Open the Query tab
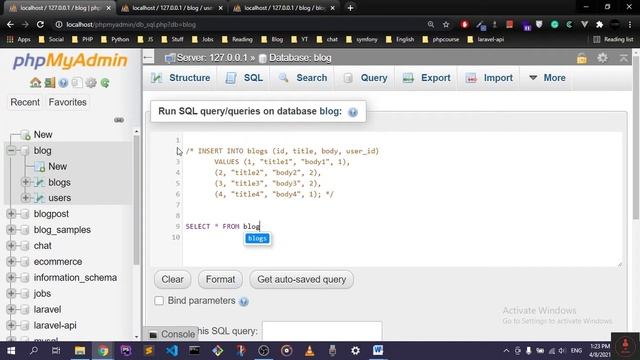640x360 pixels. (x=365, y=78)
